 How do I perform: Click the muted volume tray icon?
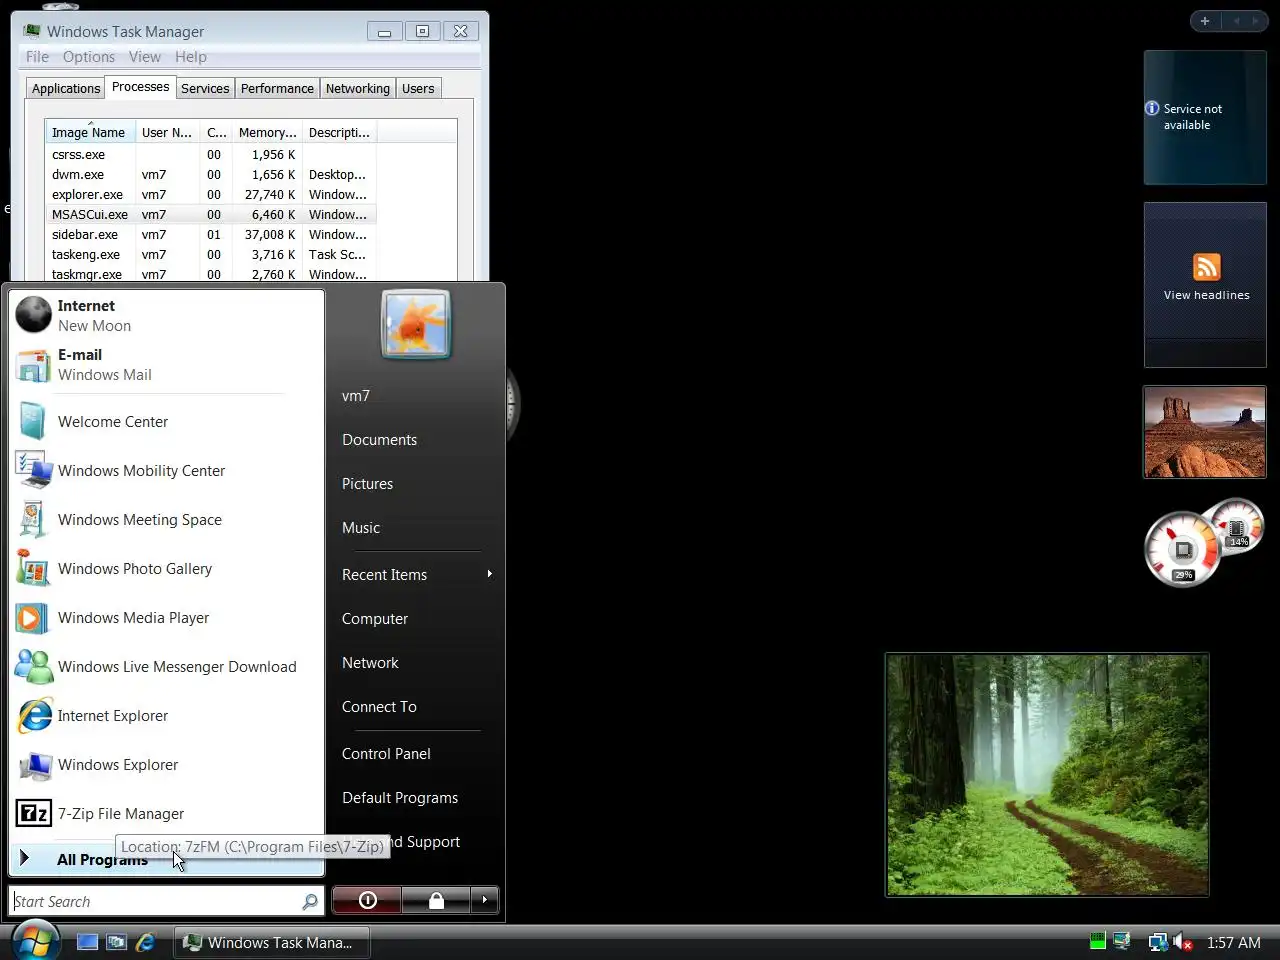click(x=1183, y=942)
